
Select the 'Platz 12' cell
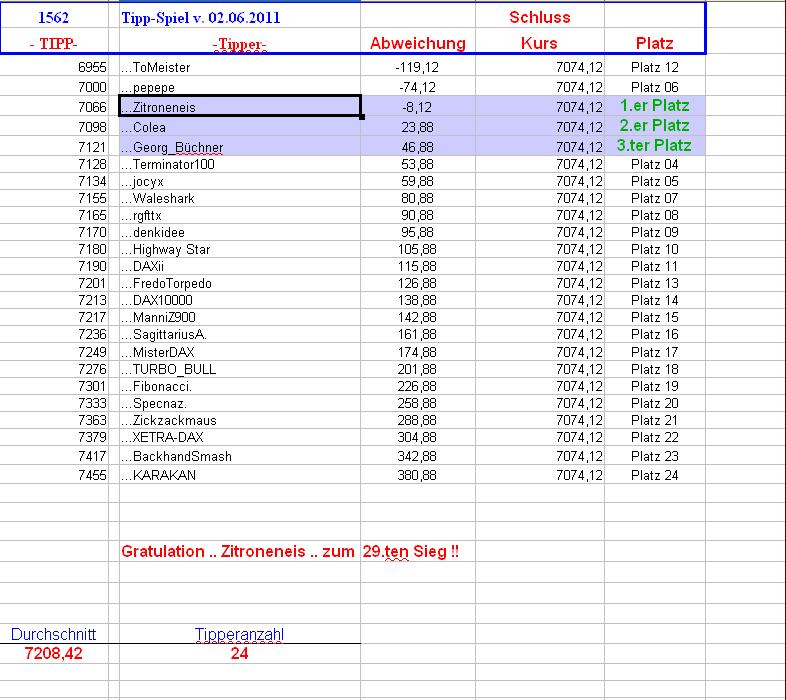tap(655, 67)
